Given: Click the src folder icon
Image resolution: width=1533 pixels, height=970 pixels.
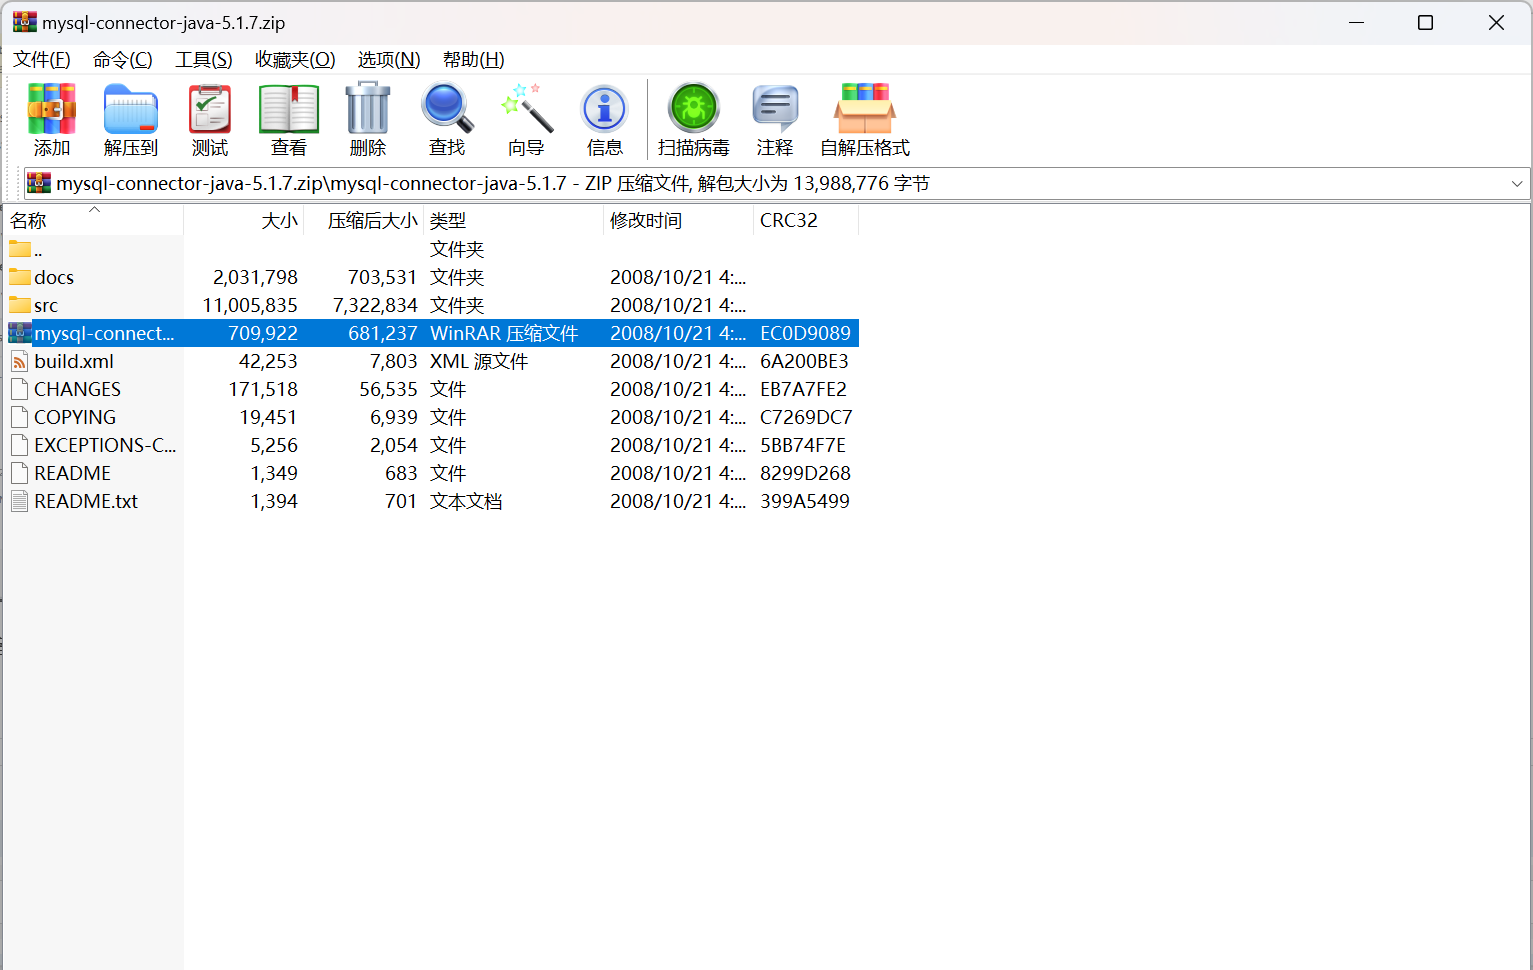Looking at the screenshot, I should [20, 305].
